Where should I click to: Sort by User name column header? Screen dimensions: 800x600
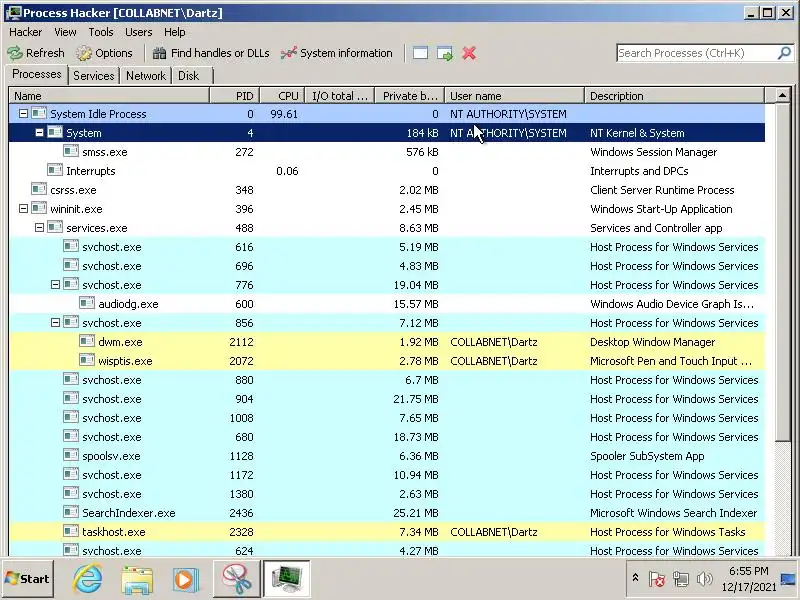click(x=515, y=95)
